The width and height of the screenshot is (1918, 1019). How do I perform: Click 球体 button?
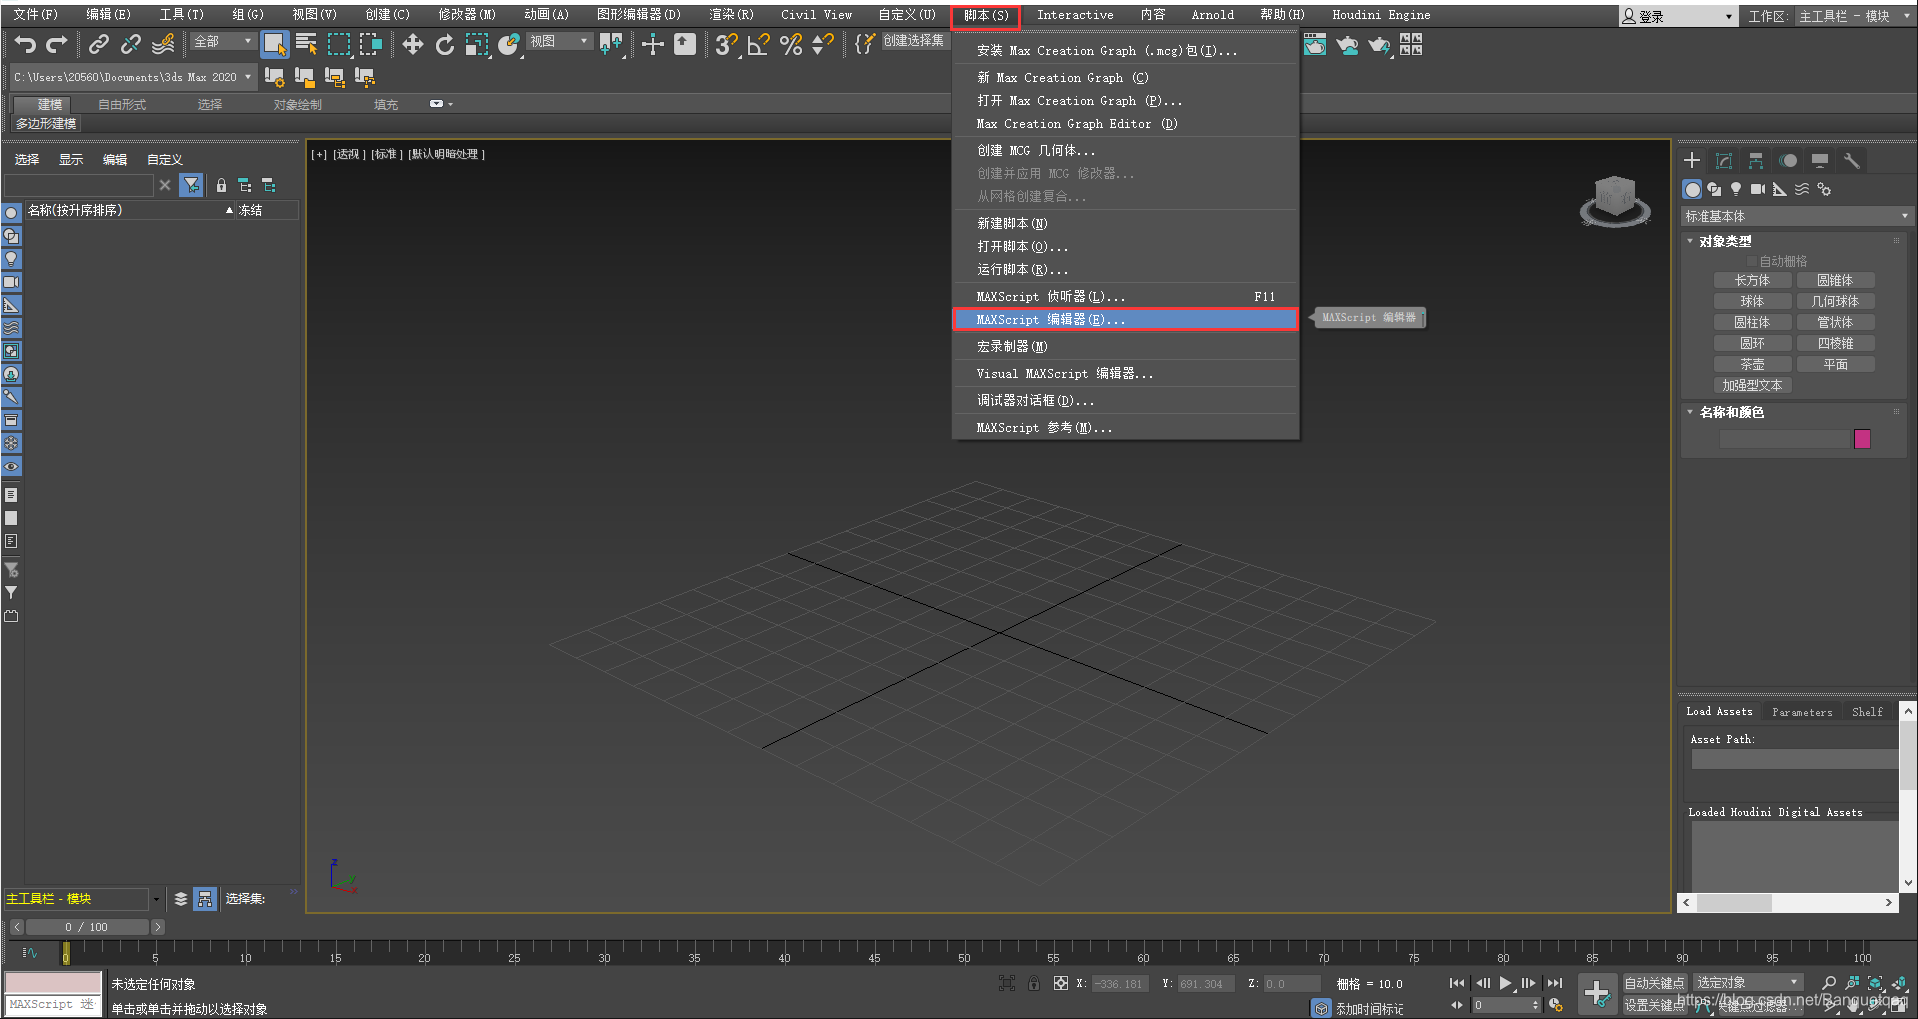click(1752, 301)
